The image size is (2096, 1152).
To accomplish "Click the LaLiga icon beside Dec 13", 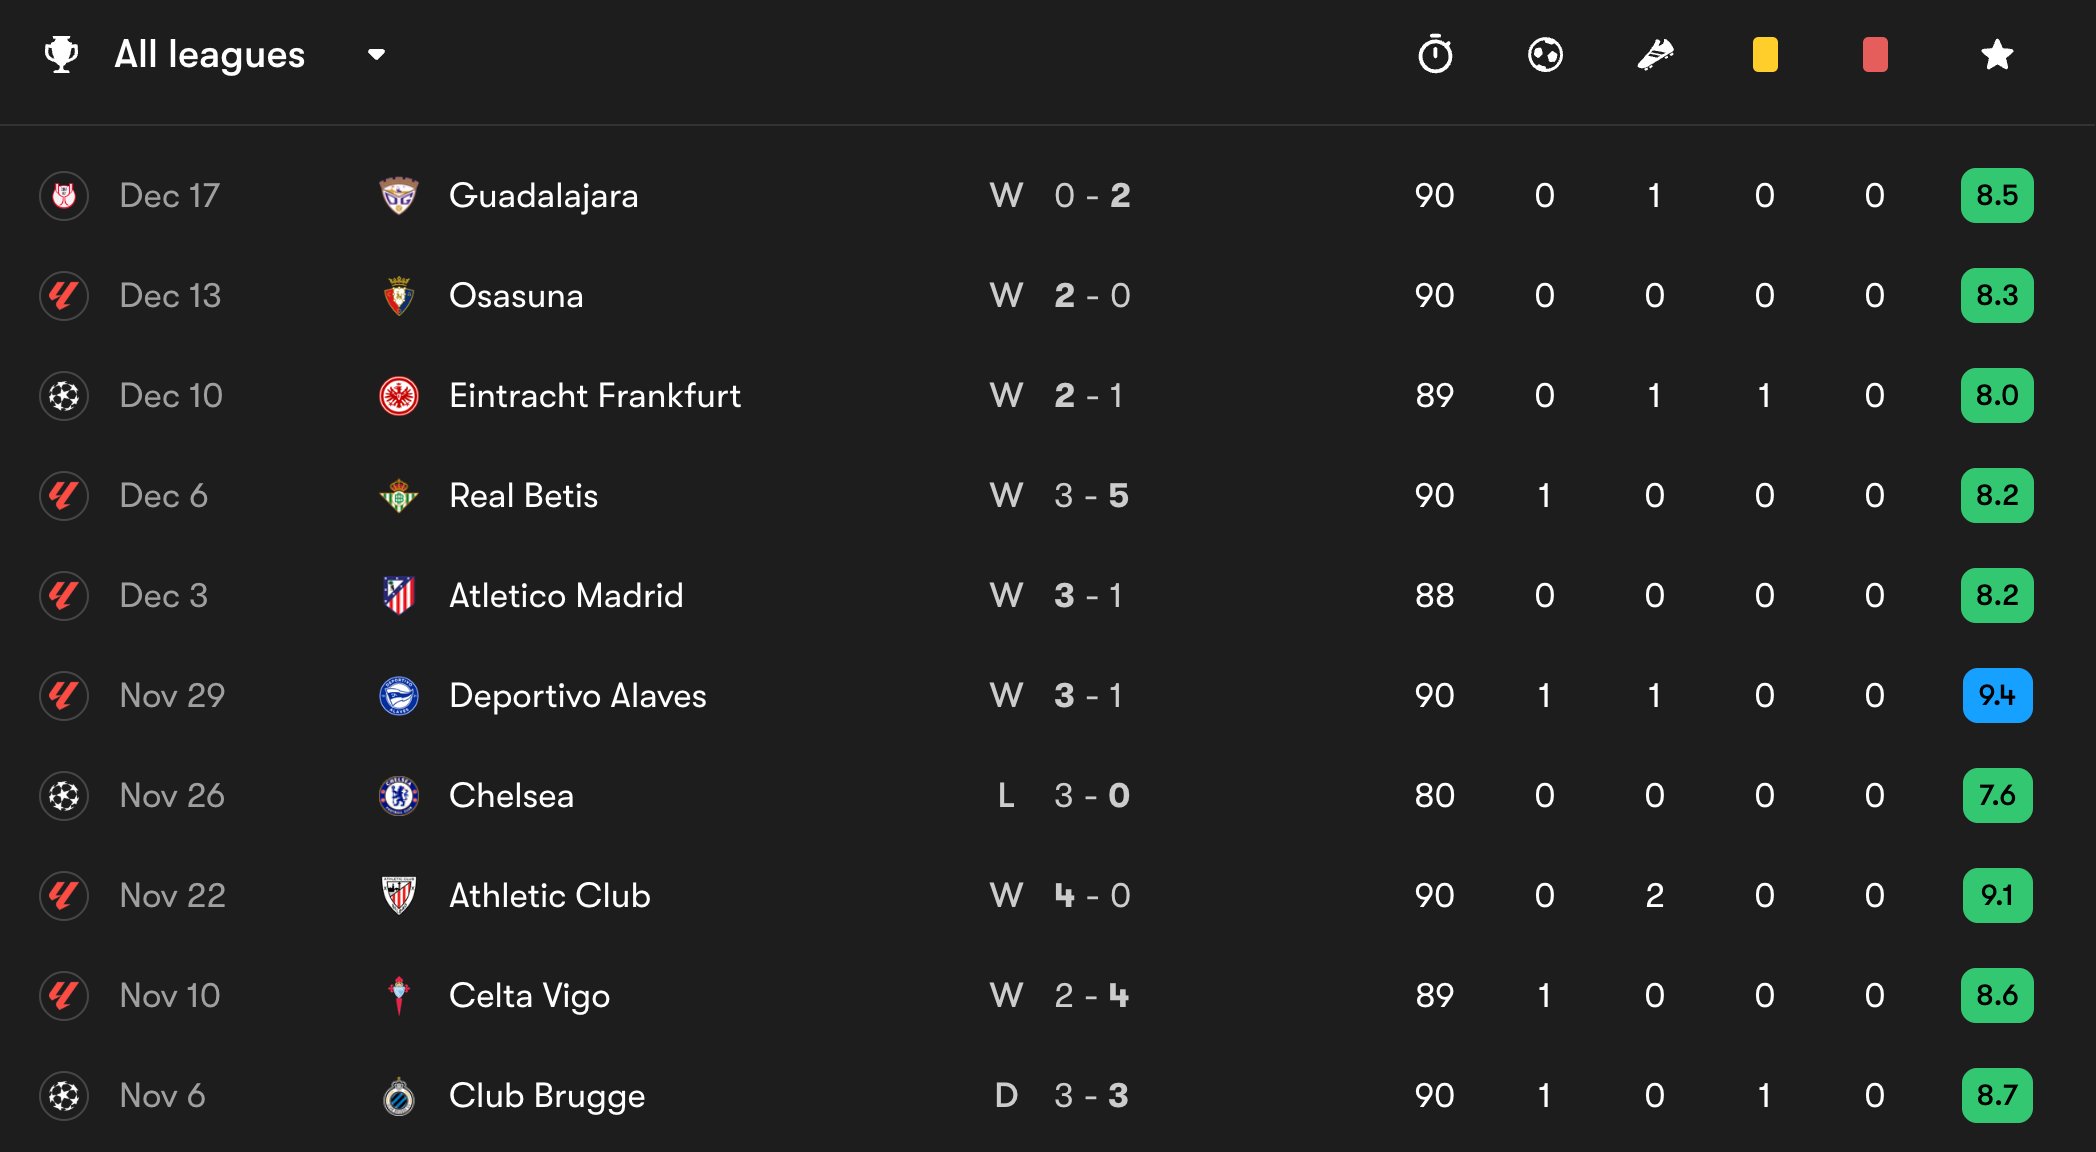I will click(x=64, y=296).
